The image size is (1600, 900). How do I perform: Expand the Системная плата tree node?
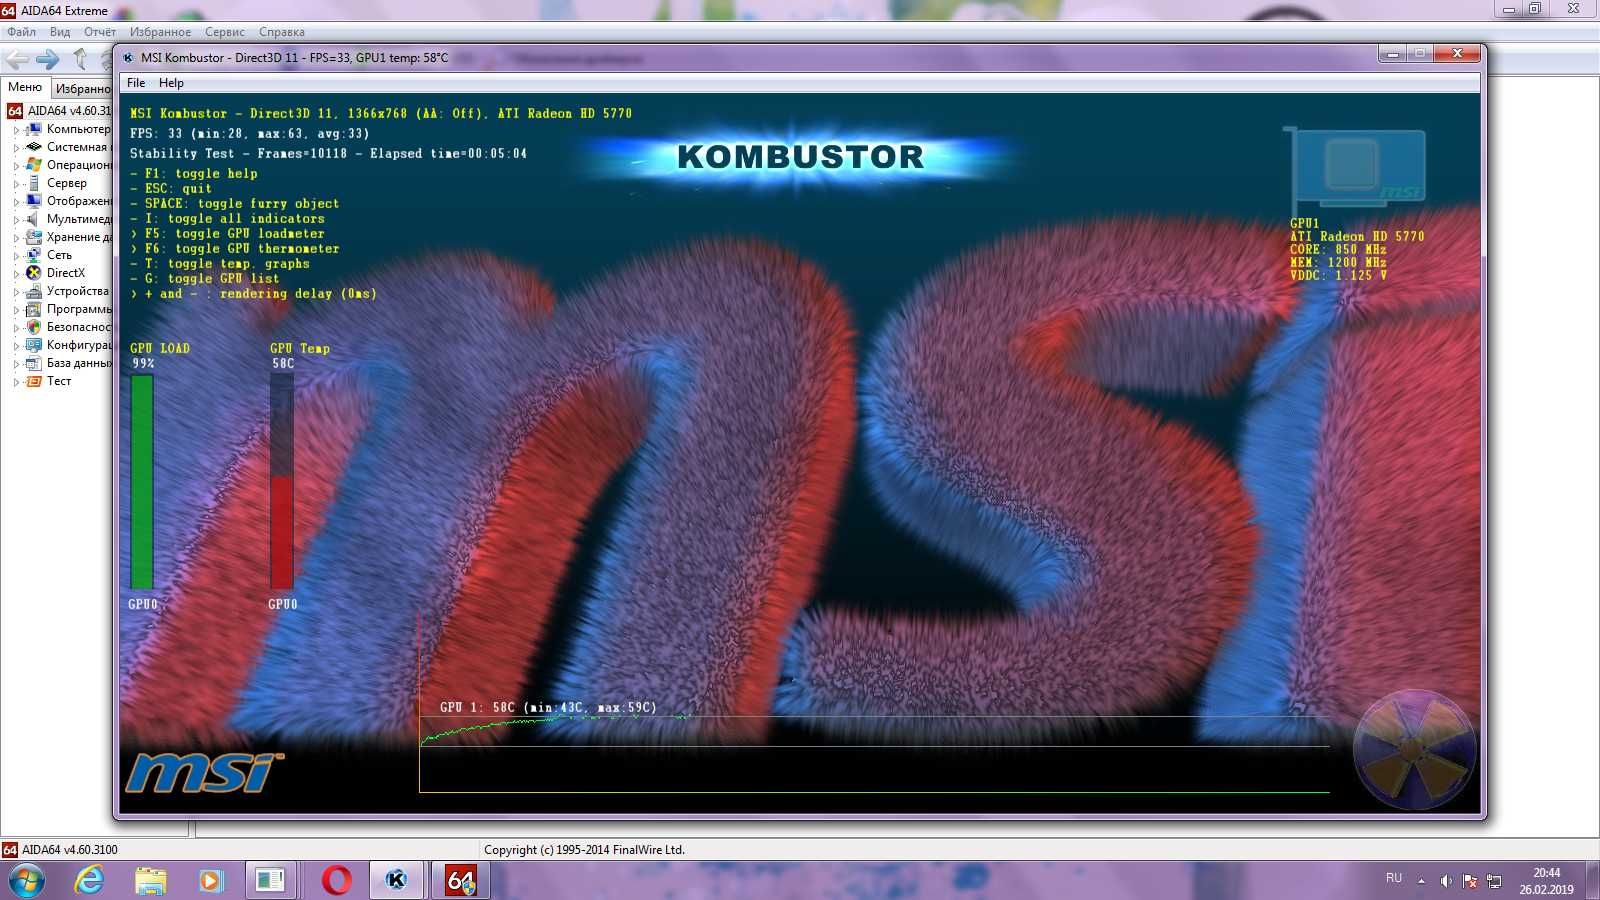[x=16, y=148]
